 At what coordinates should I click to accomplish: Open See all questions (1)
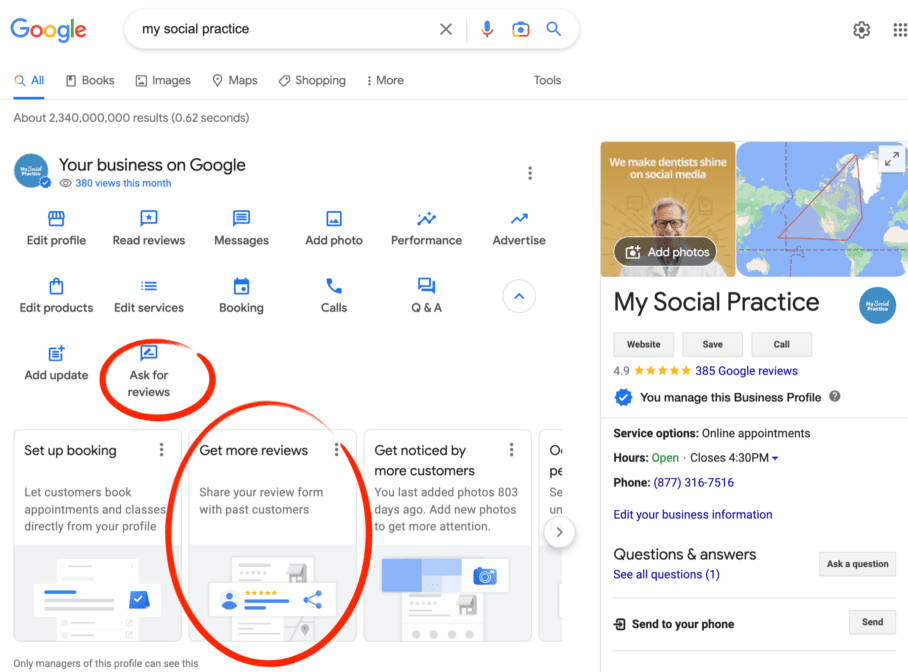pyautogui.click(x=667, y=574)
